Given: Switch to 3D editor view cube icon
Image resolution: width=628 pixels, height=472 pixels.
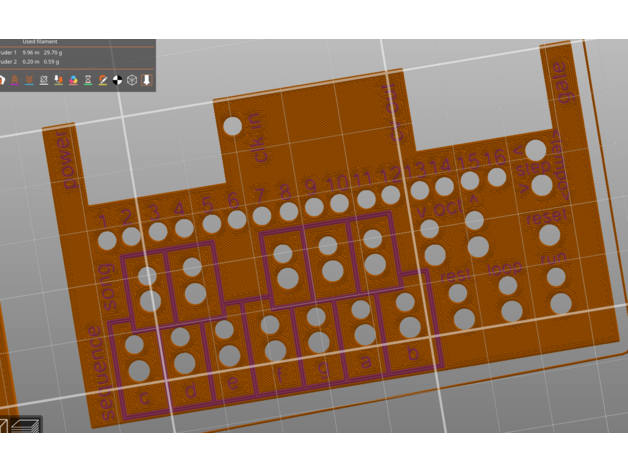Looking at the screenshot, I should coord(5,427).
